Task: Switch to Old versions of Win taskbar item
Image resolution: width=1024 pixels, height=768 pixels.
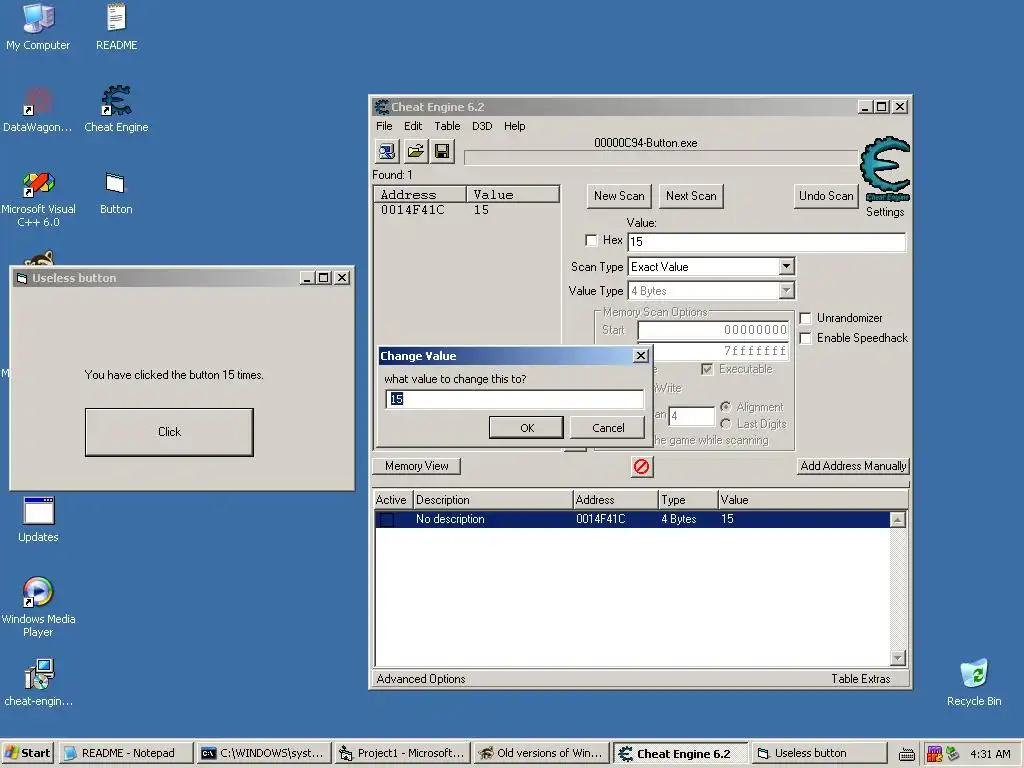Action: [541, 753]
